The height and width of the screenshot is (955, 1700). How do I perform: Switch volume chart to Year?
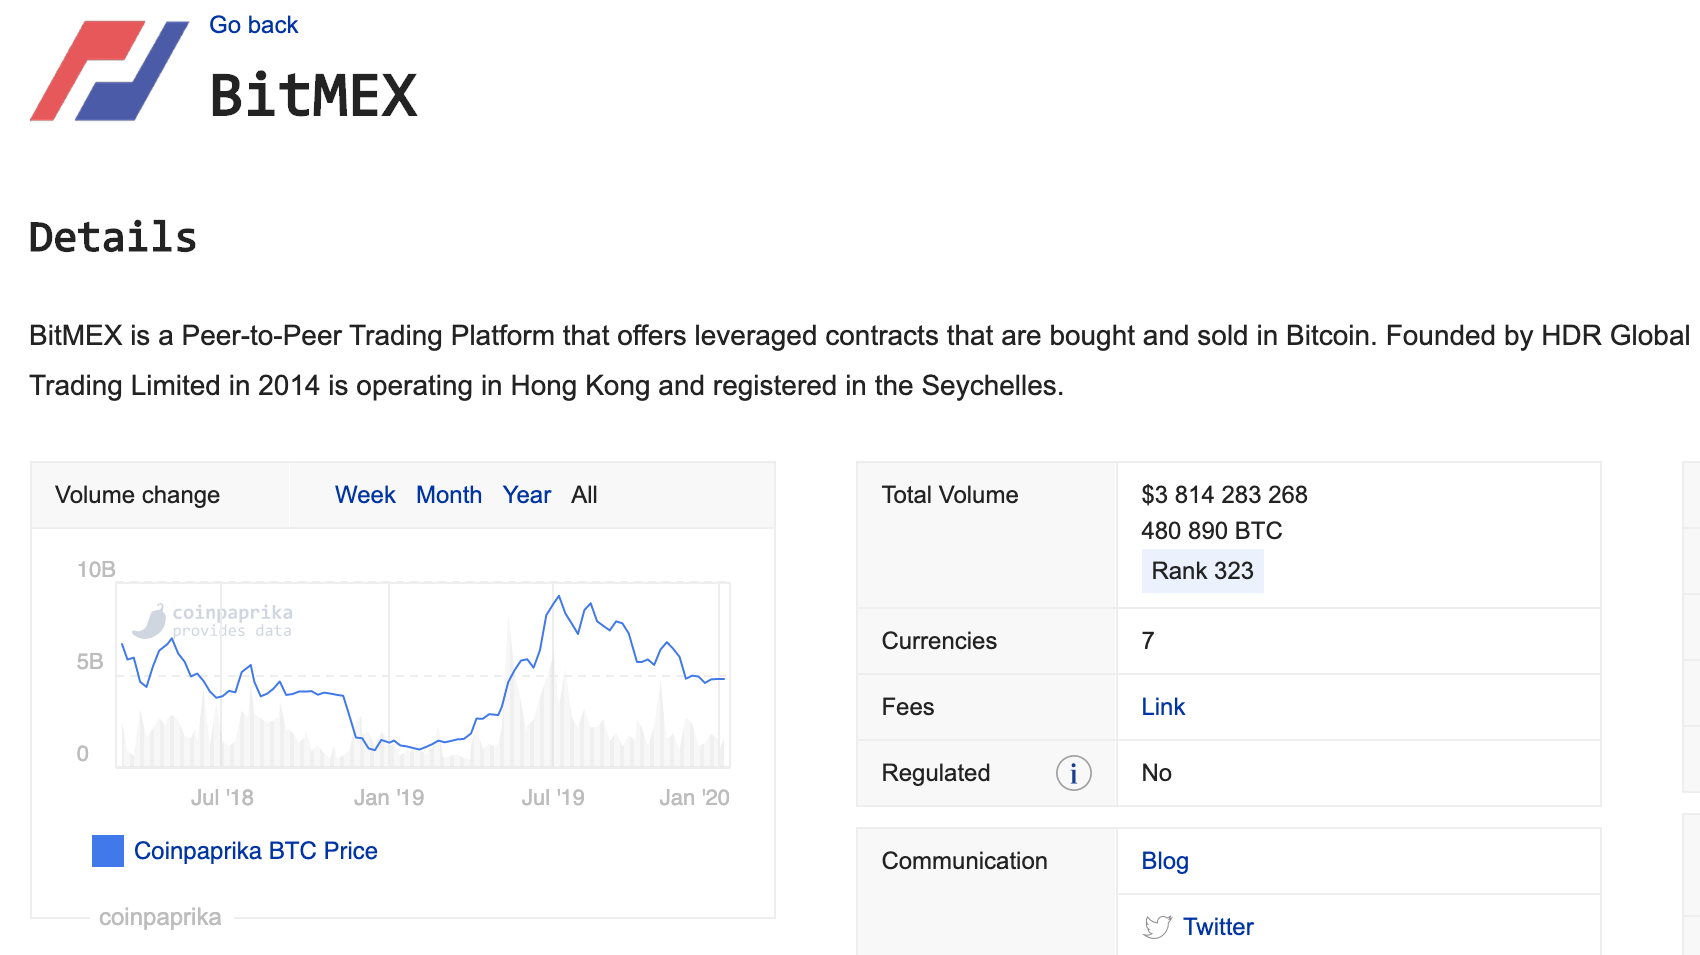[527, 495]
